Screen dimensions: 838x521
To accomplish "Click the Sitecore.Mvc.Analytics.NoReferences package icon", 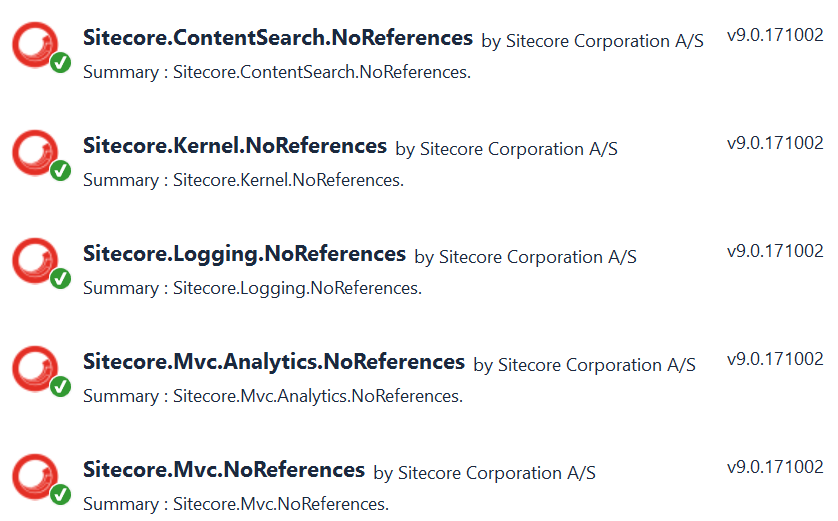I will [x=36, y=369].
